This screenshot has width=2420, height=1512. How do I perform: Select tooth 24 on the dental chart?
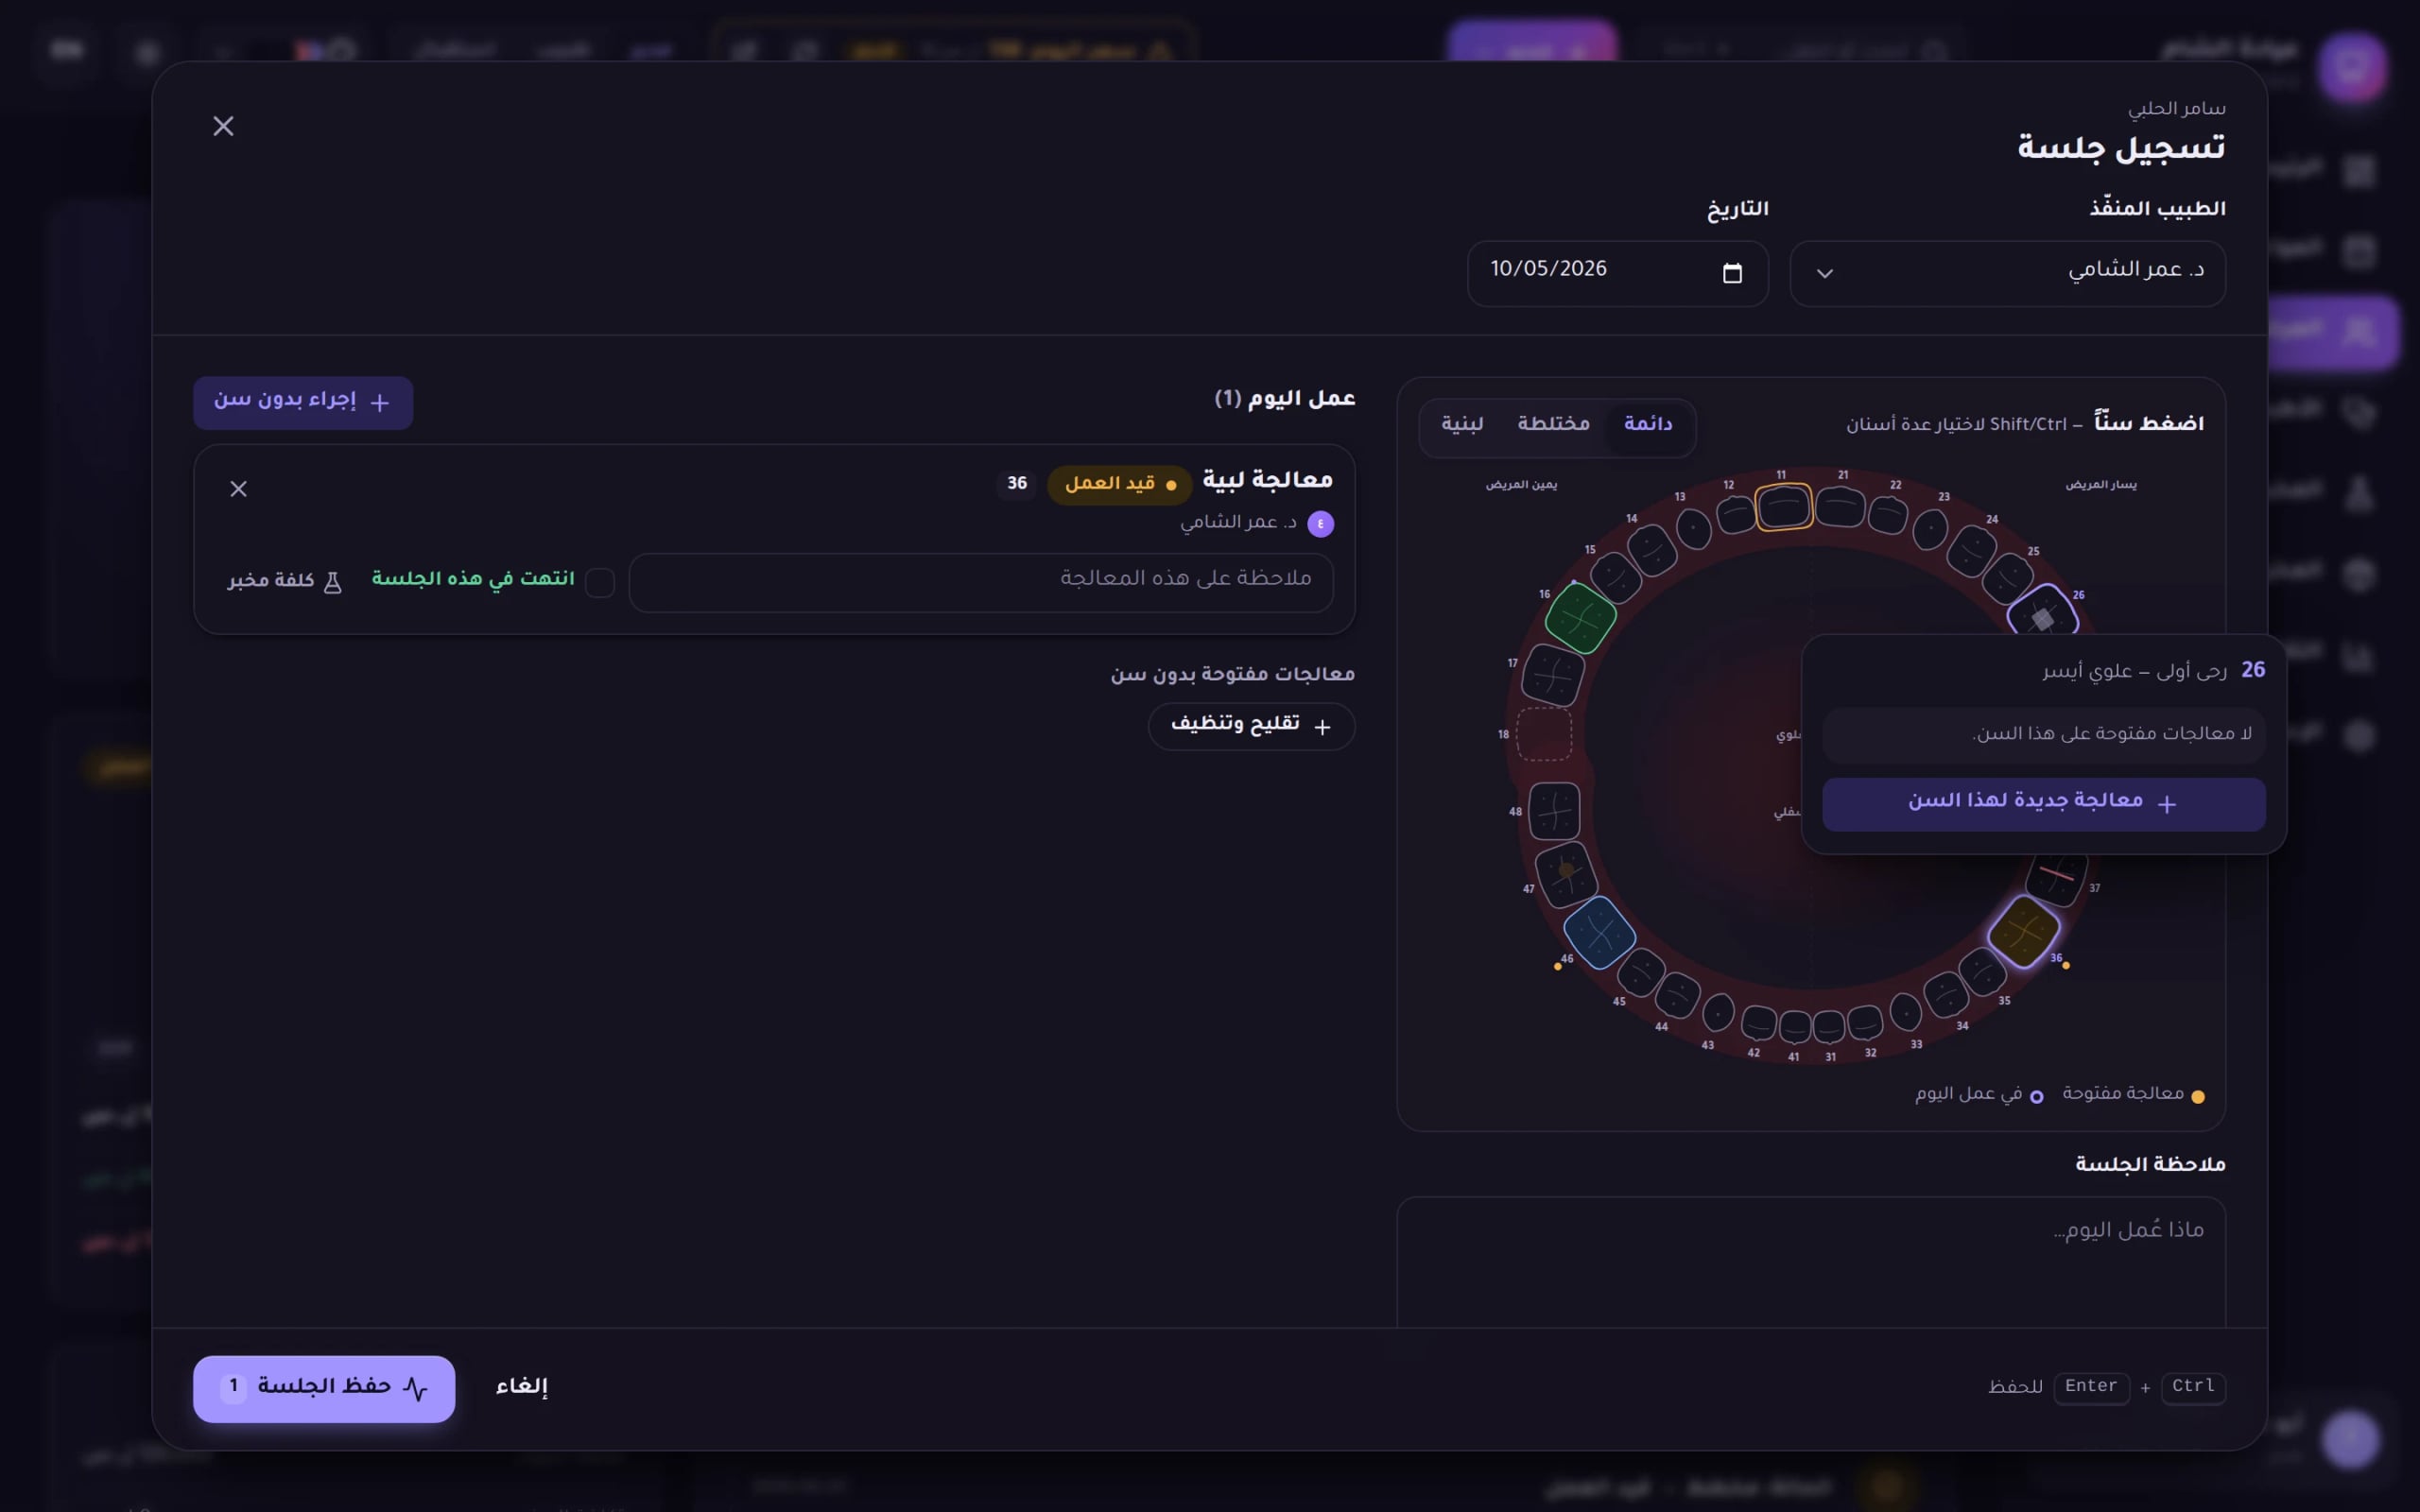[x=1971, y=551]
